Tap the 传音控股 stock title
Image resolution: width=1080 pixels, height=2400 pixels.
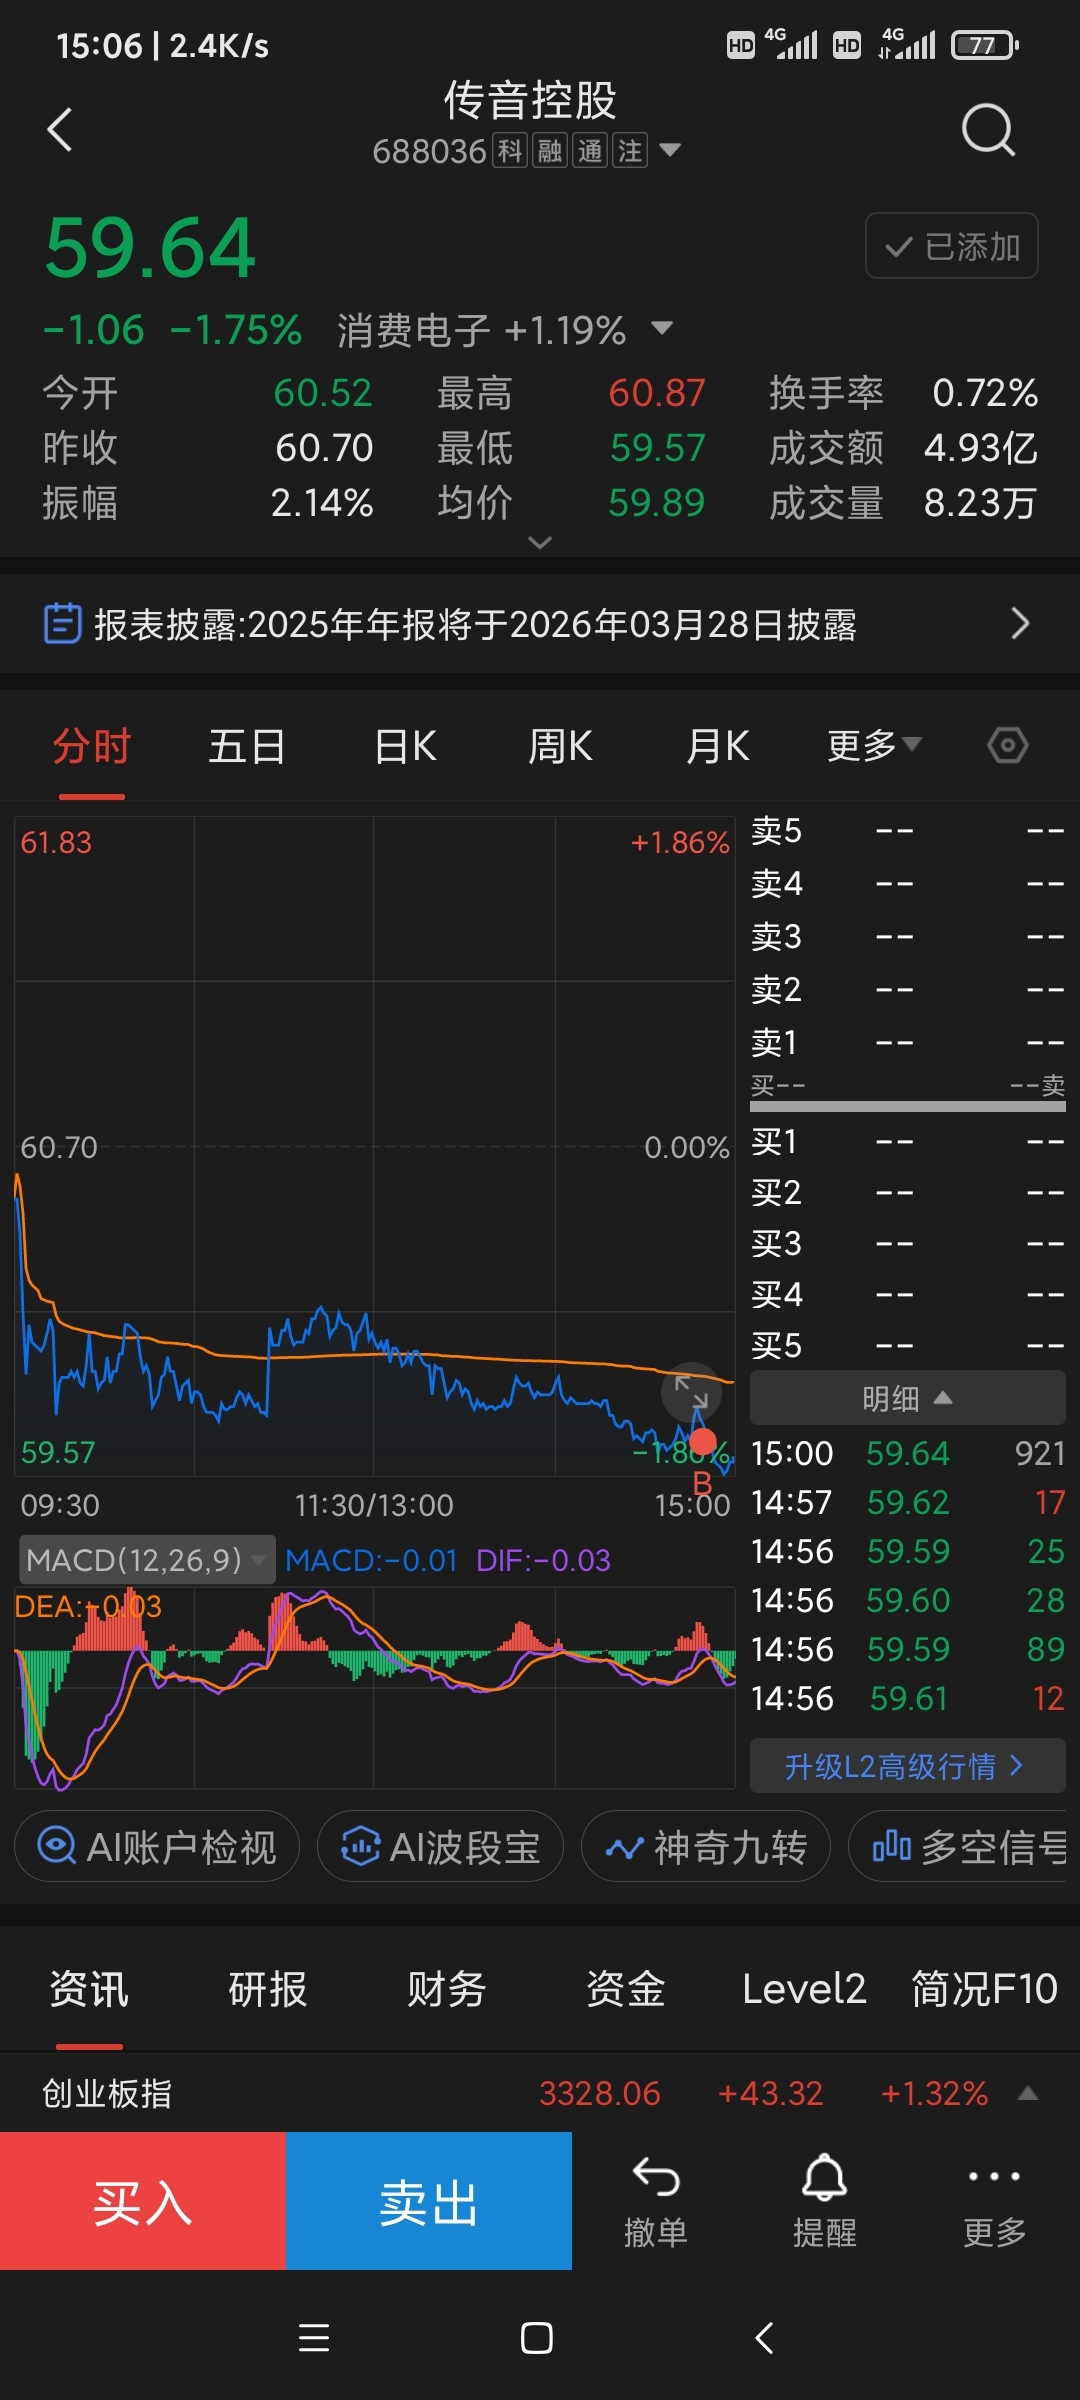pos(530,100)
